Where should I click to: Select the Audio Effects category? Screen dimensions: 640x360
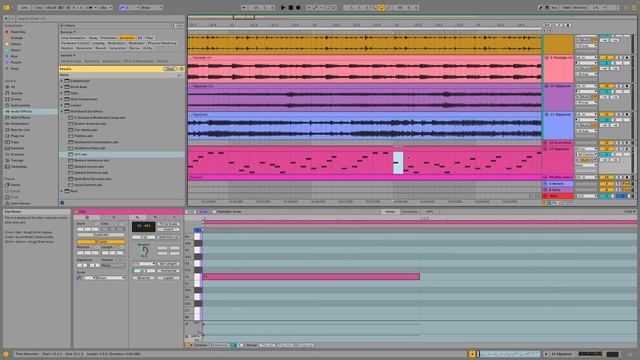21,111
